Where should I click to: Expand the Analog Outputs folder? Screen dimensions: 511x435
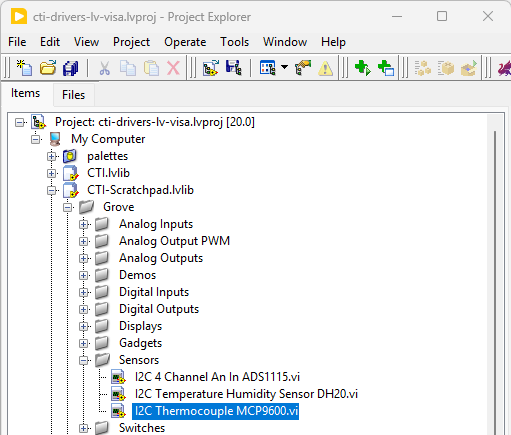pos(84,258)
